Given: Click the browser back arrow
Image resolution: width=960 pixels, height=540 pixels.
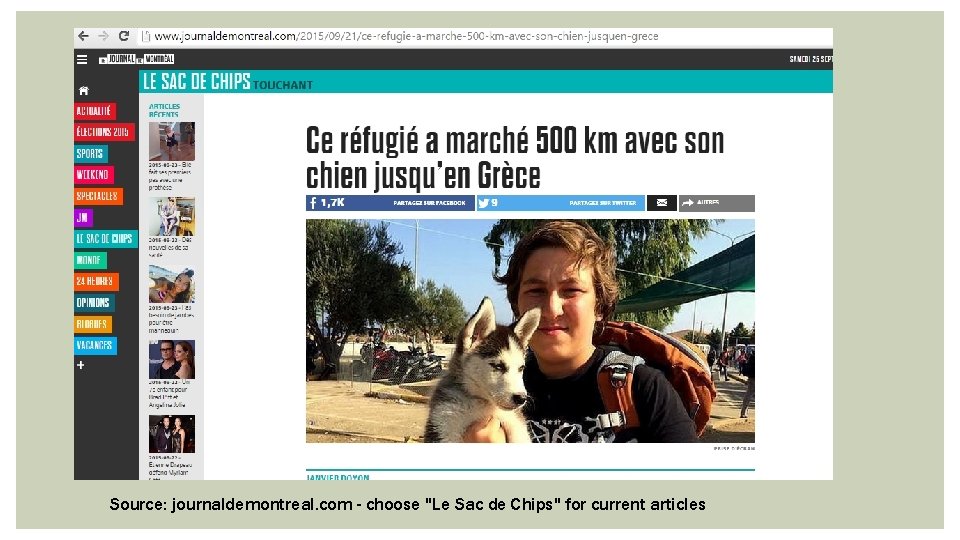Looking at the screenshot, I should 83,36.
